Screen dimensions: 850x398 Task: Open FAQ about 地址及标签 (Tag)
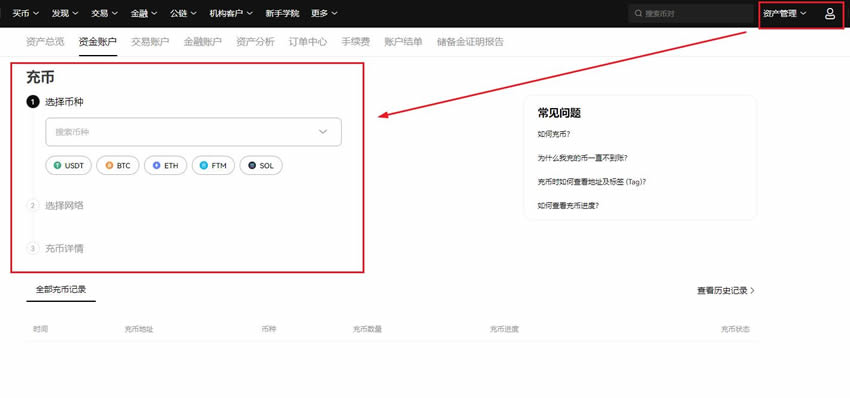[591, 182]
